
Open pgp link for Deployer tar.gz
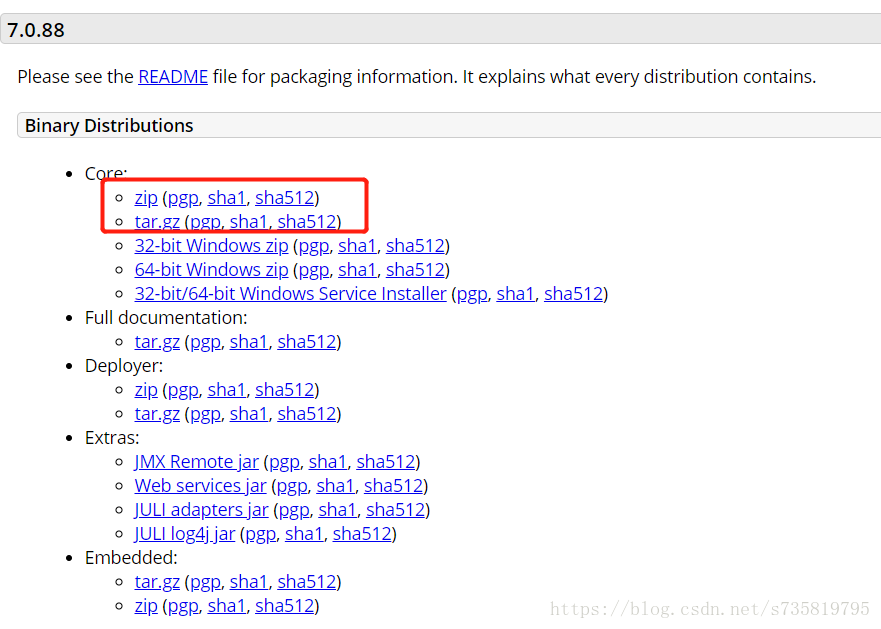(x=206, y=414)
